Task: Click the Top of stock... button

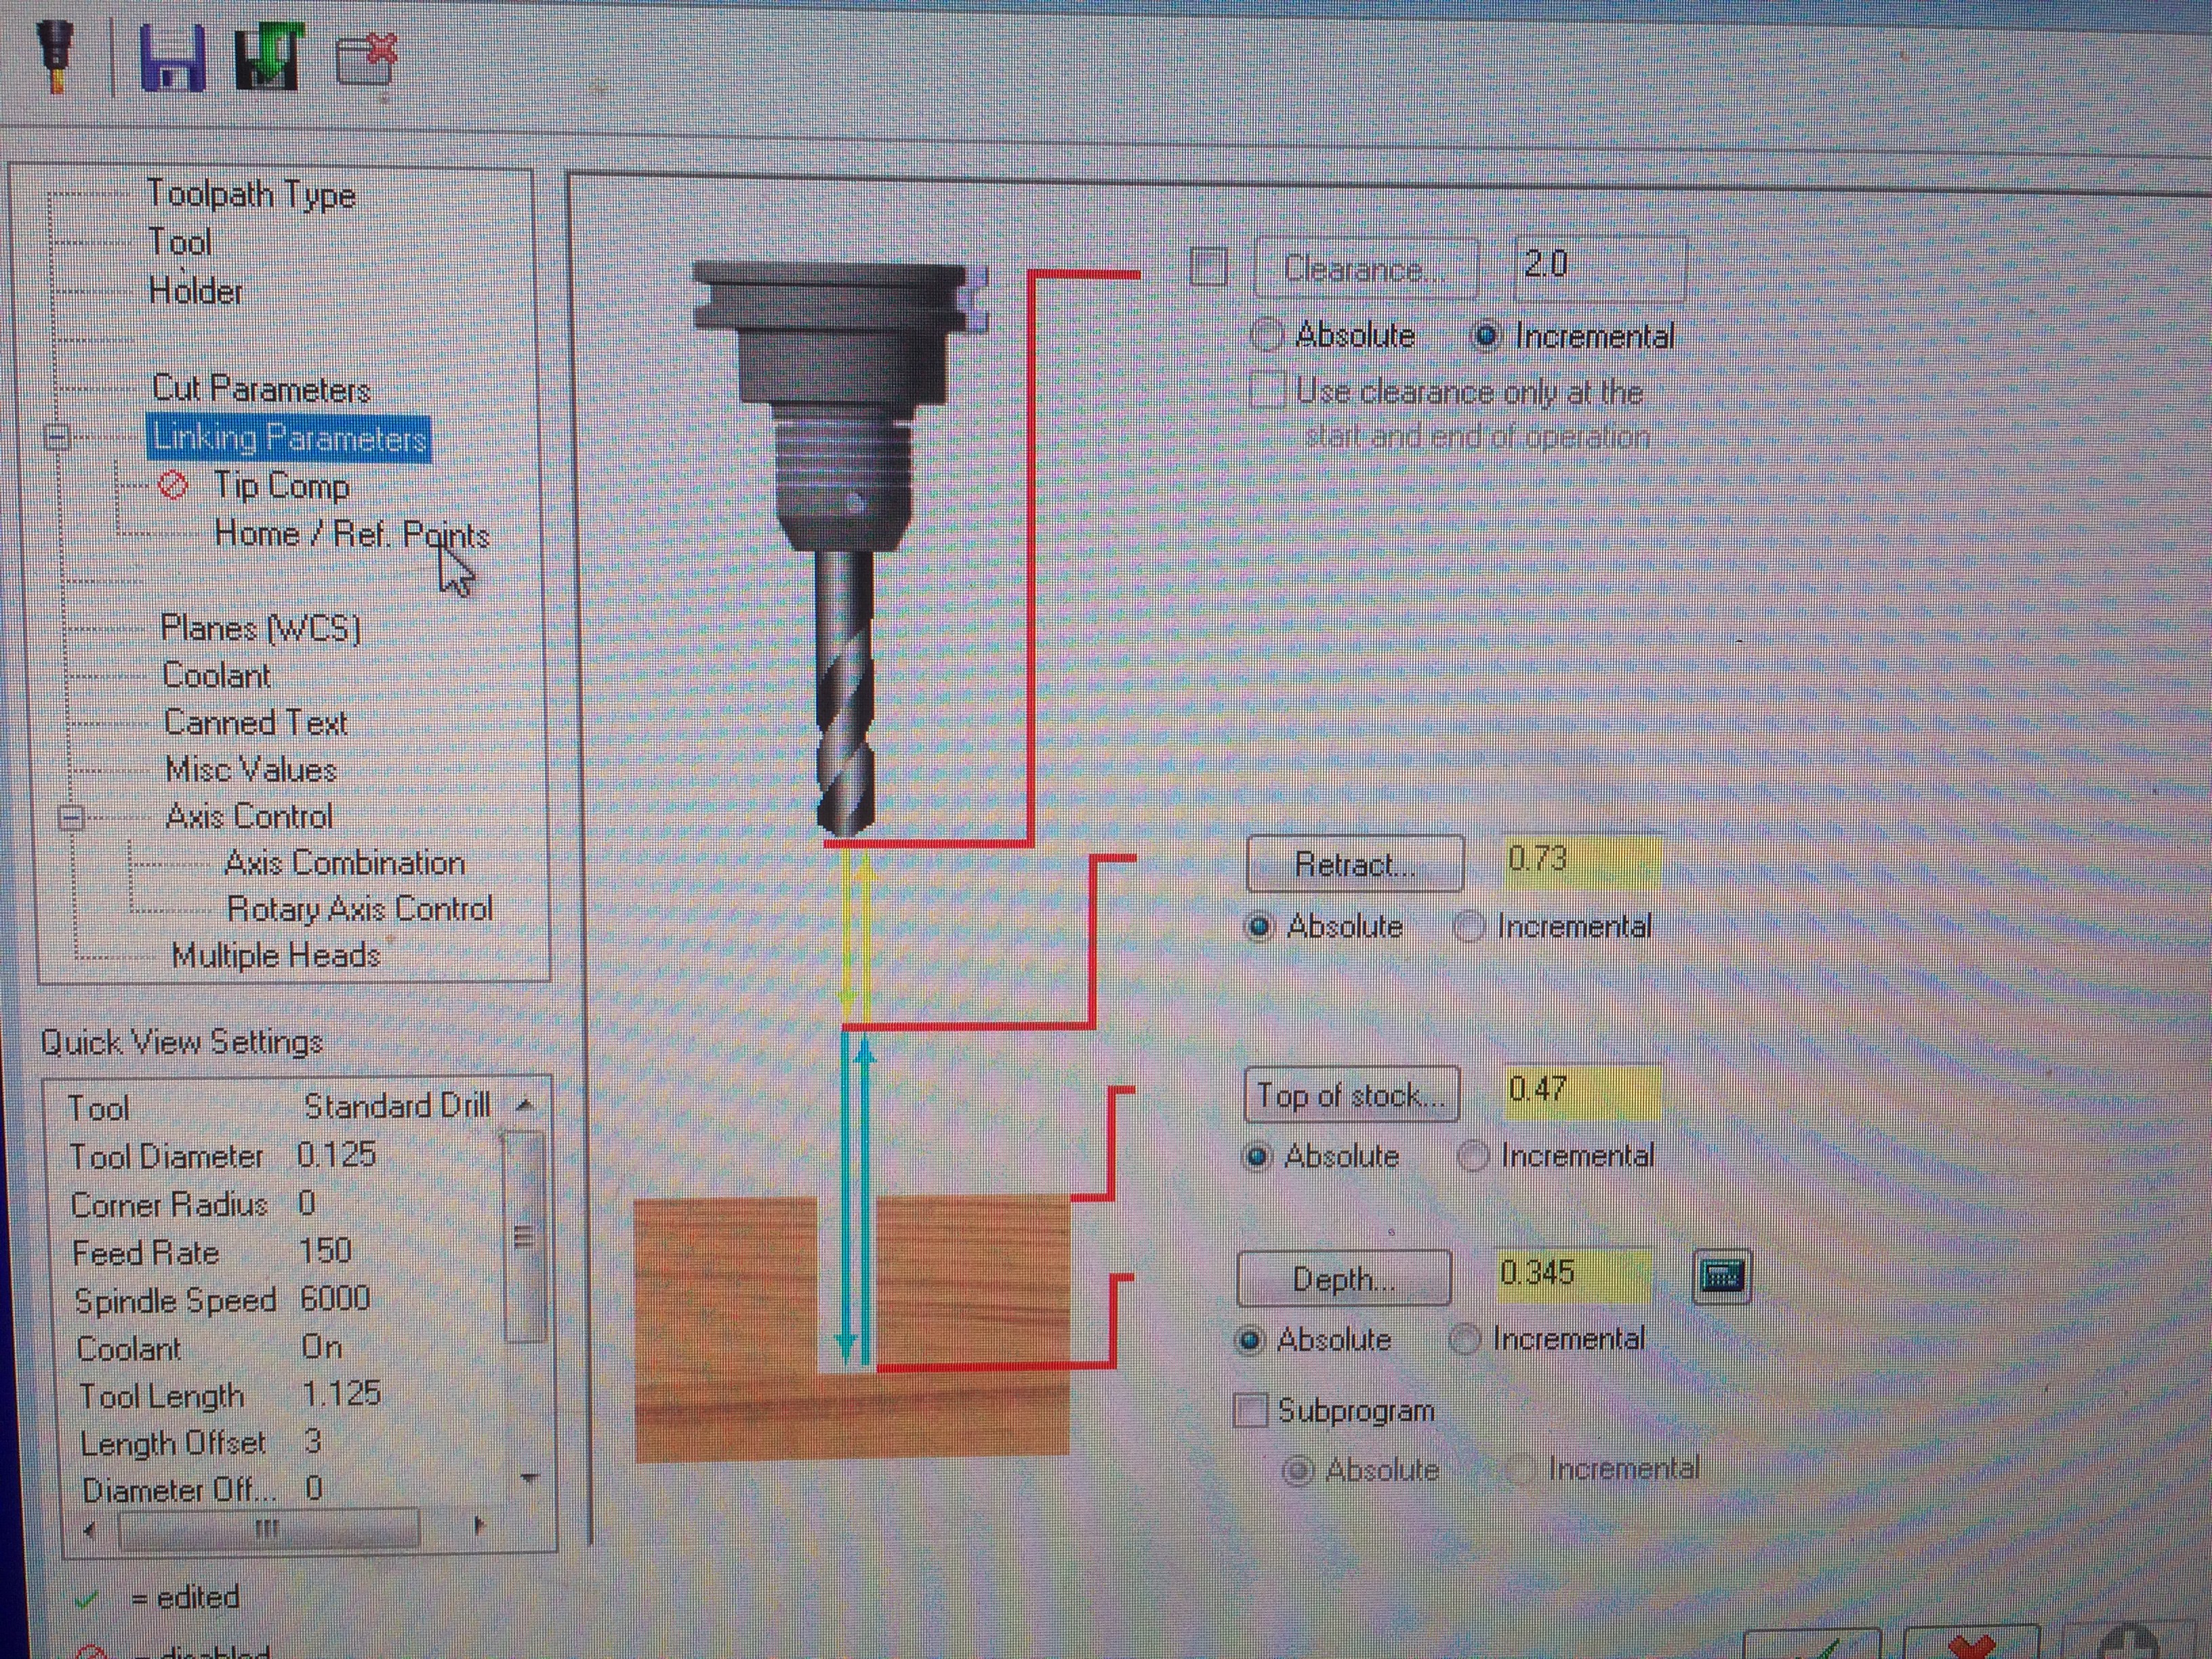Action: (x=1352, y=1095)
